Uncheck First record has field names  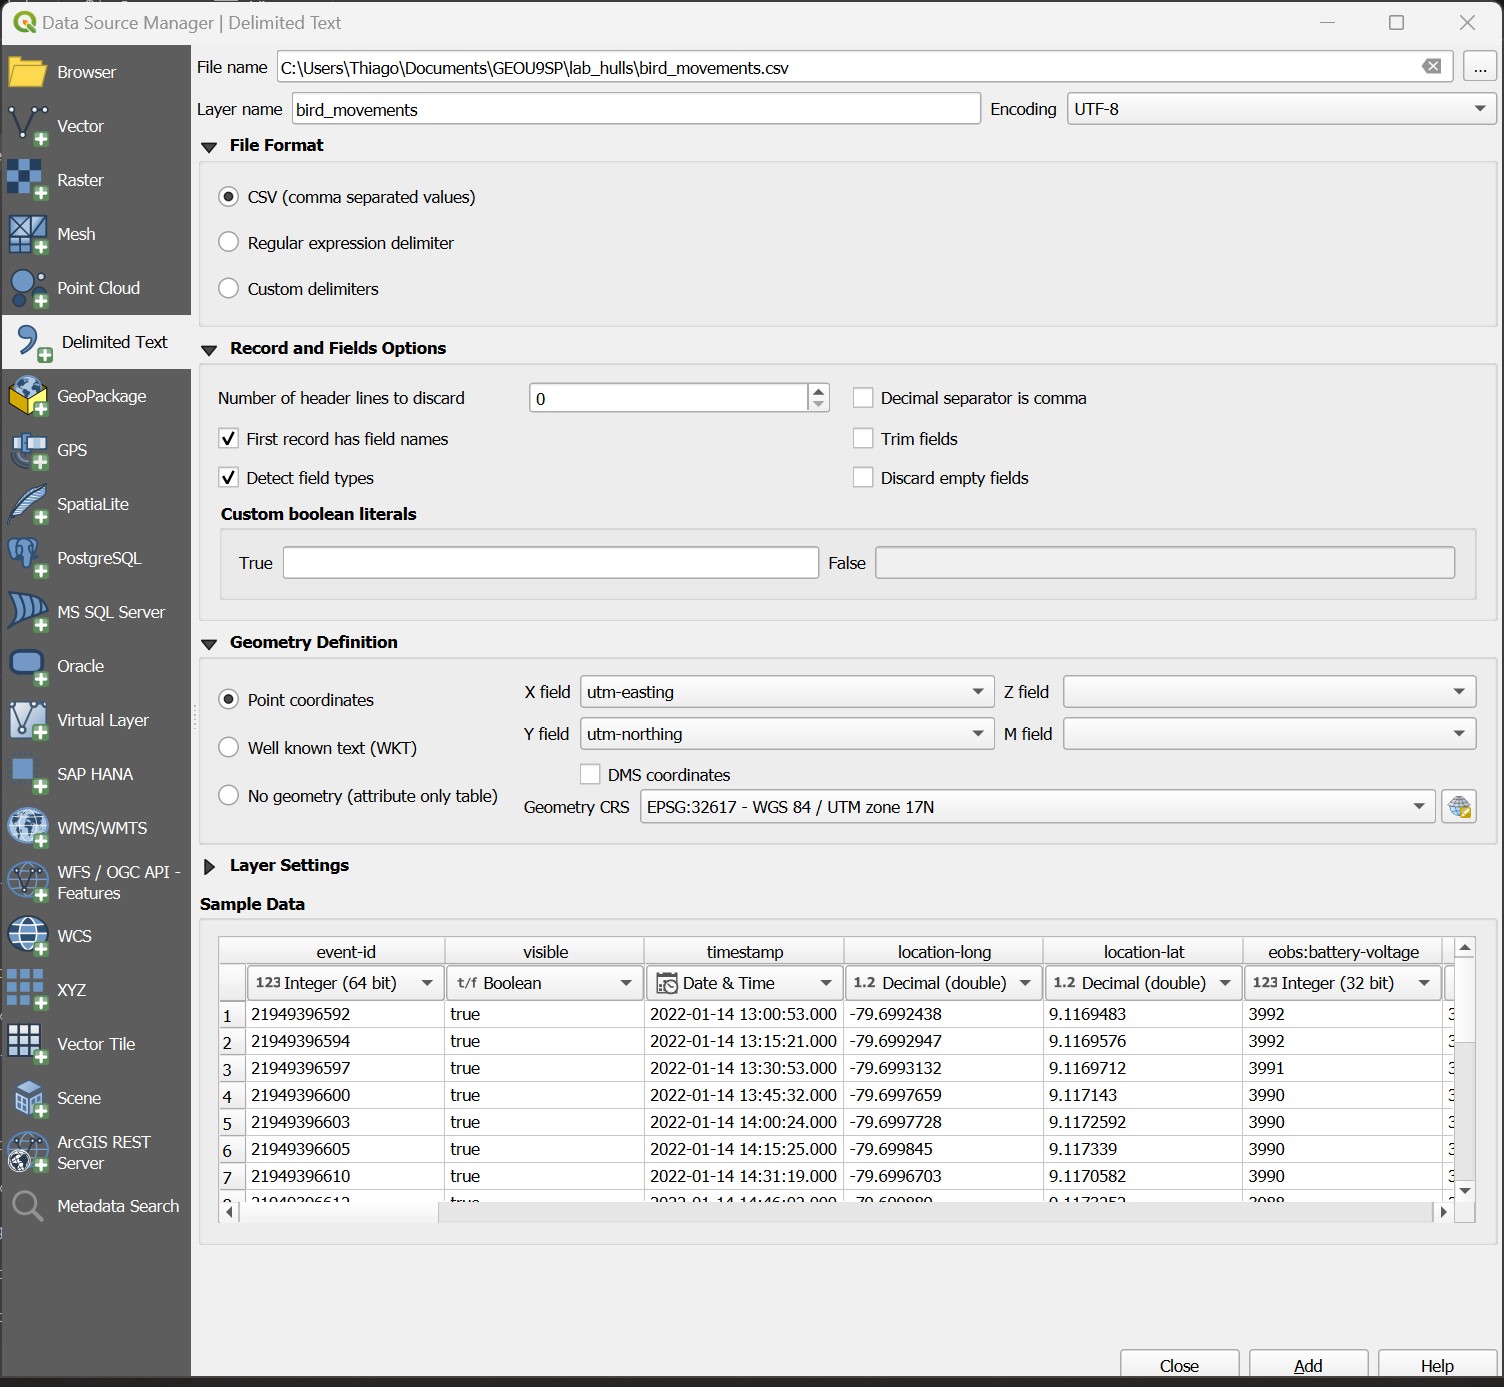(229, 438)
